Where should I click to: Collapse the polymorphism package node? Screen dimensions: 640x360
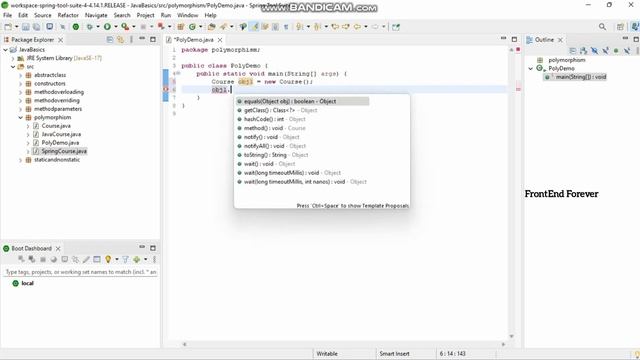[x=20, y=118]
